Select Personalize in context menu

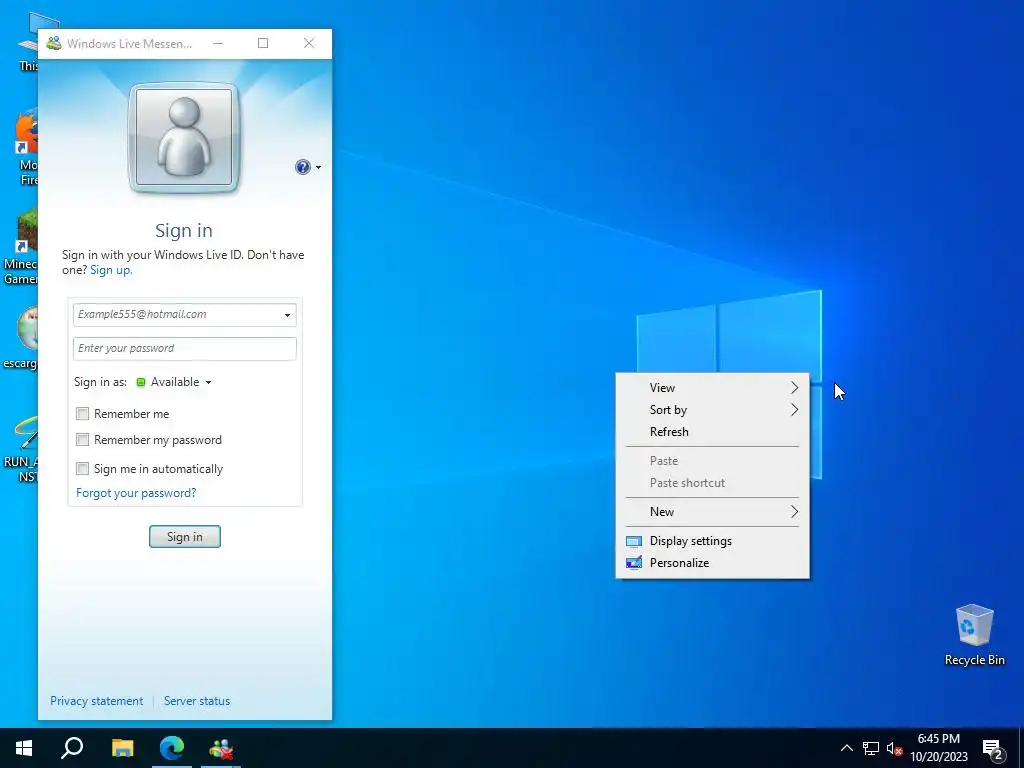(712, 563)
